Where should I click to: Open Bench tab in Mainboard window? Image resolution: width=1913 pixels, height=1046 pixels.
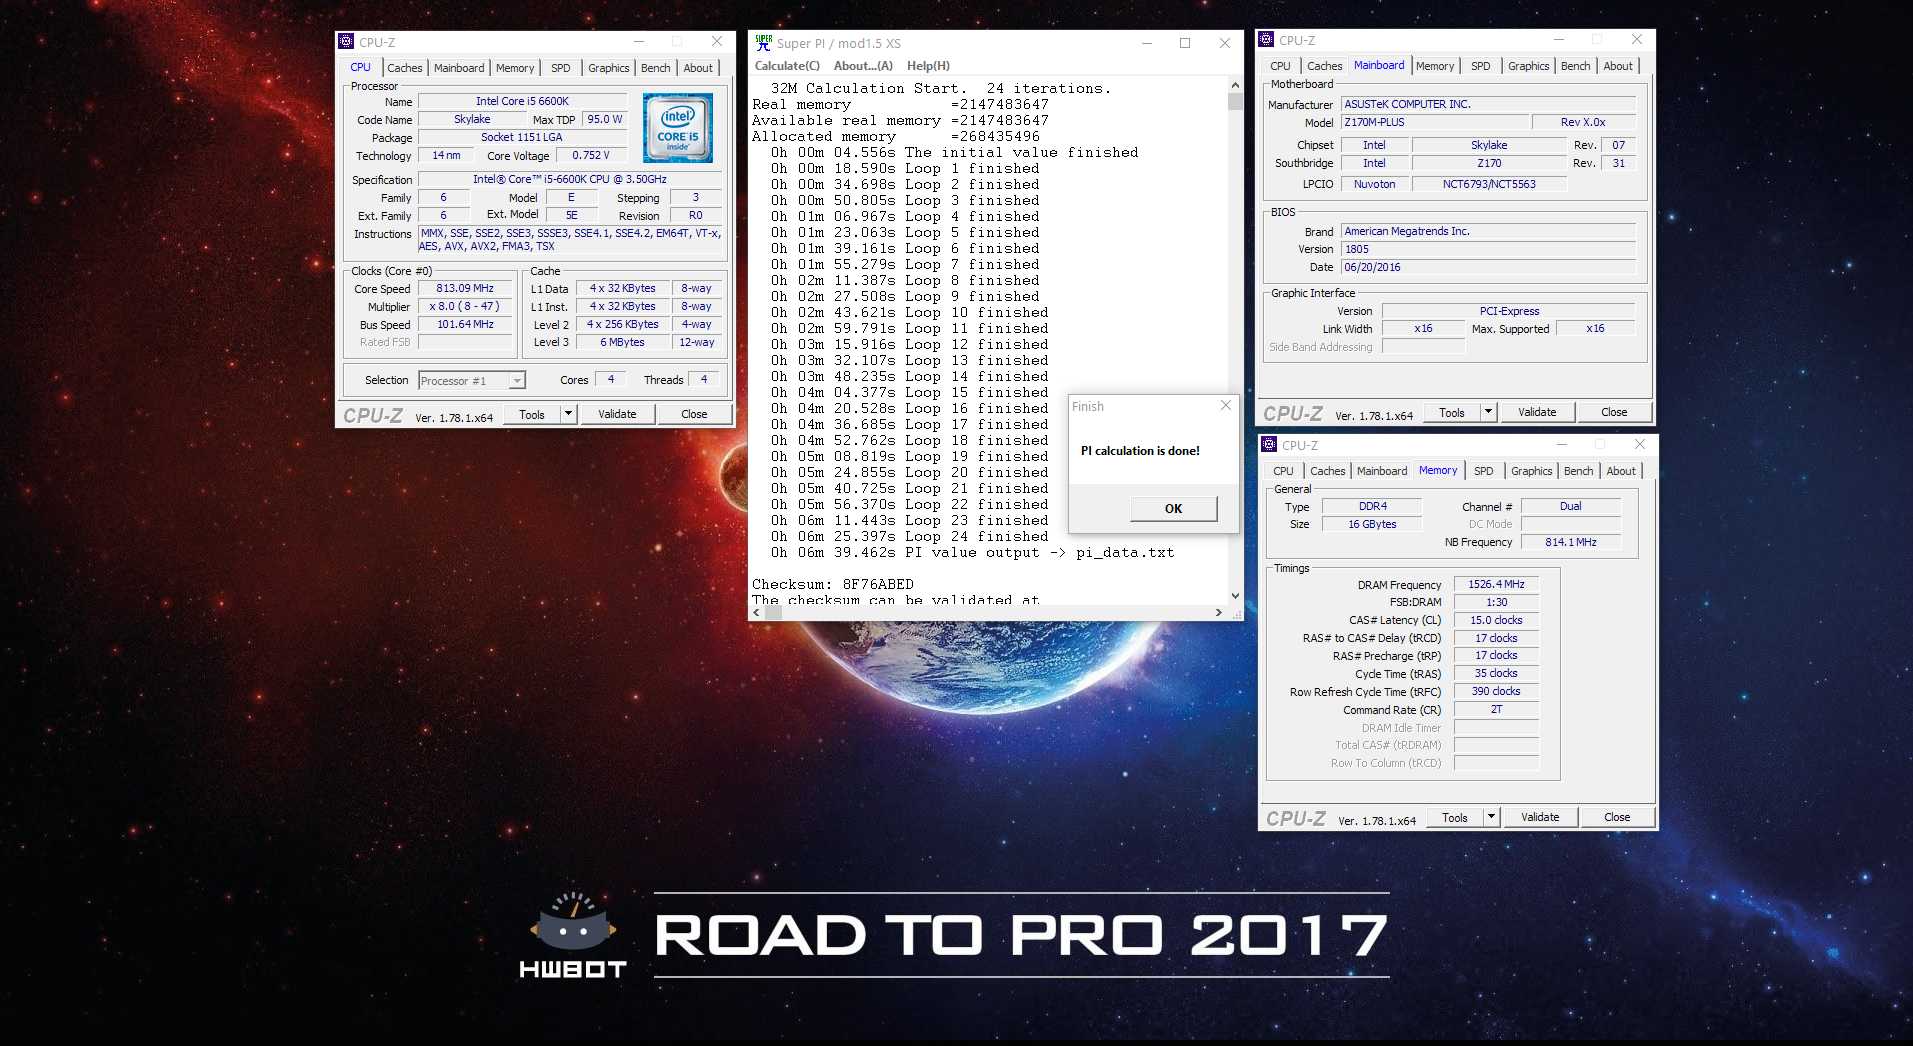[x=1576, y=66]
